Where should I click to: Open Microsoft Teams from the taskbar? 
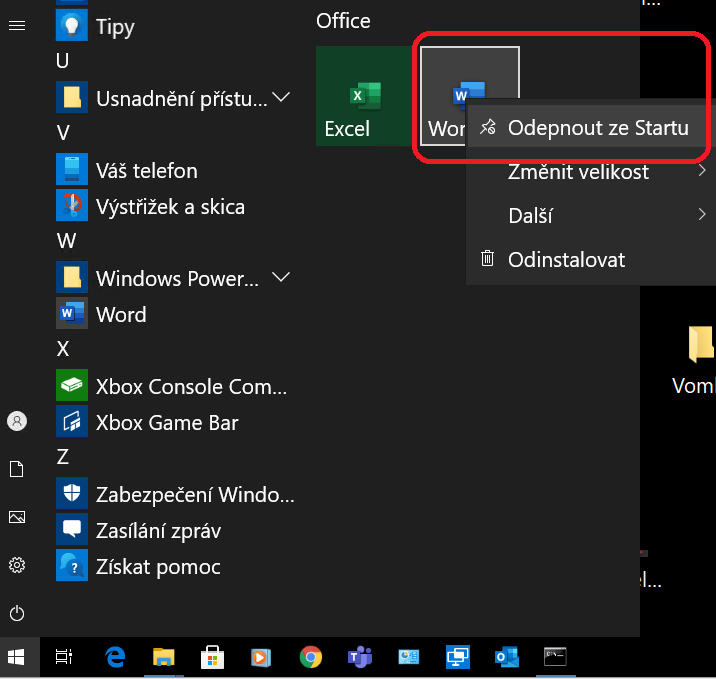click(360, 657)
